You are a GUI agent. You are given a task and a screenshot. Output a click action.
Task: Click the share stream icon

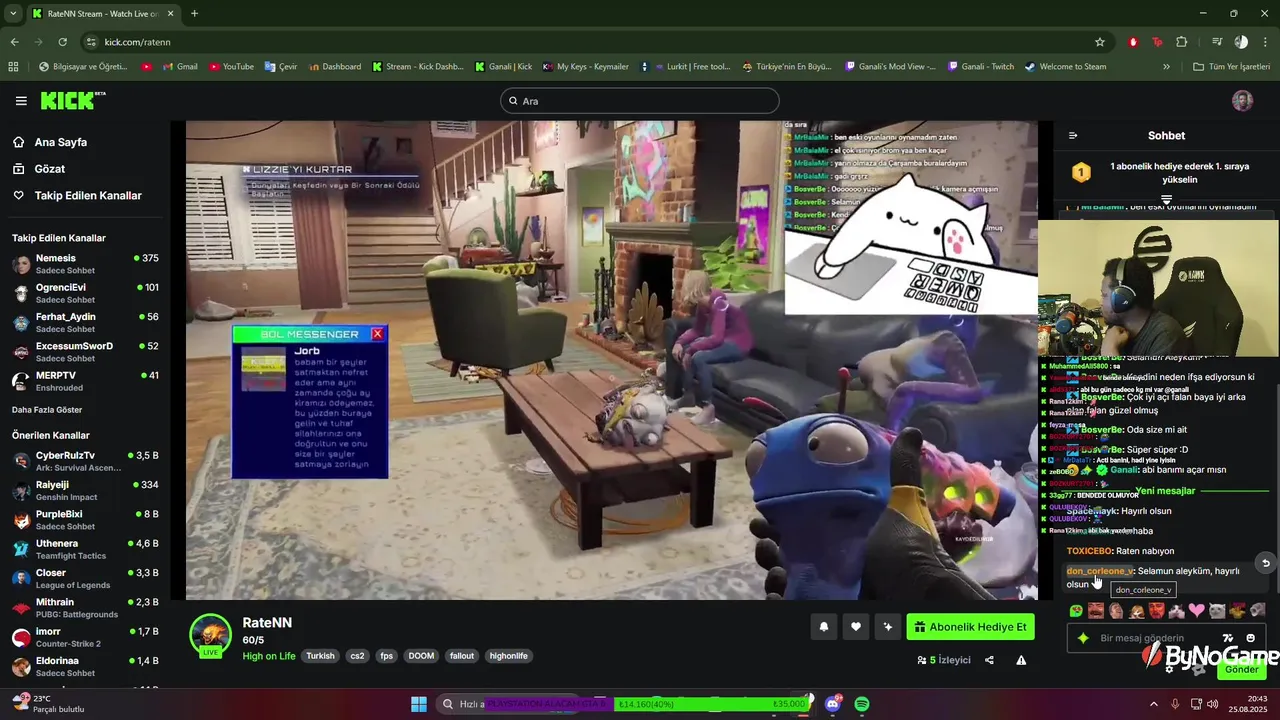coord(989,660)
